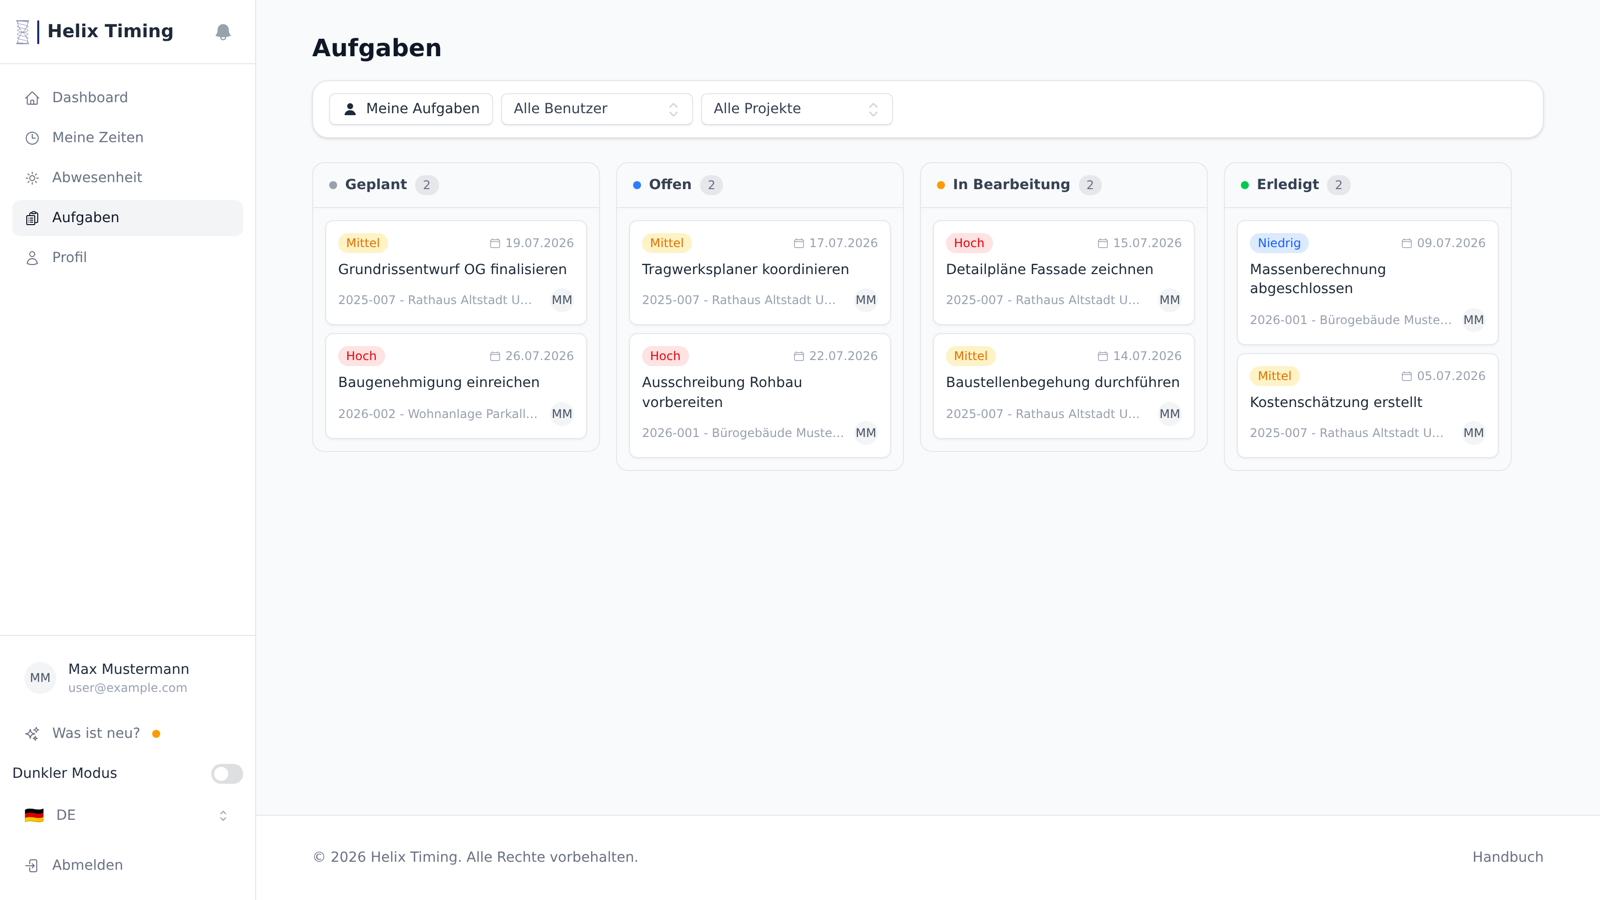Image resolution: width=1600 pixels, height=900 pixels.
Task: Click Abmelden to log out
Action: 128,866
